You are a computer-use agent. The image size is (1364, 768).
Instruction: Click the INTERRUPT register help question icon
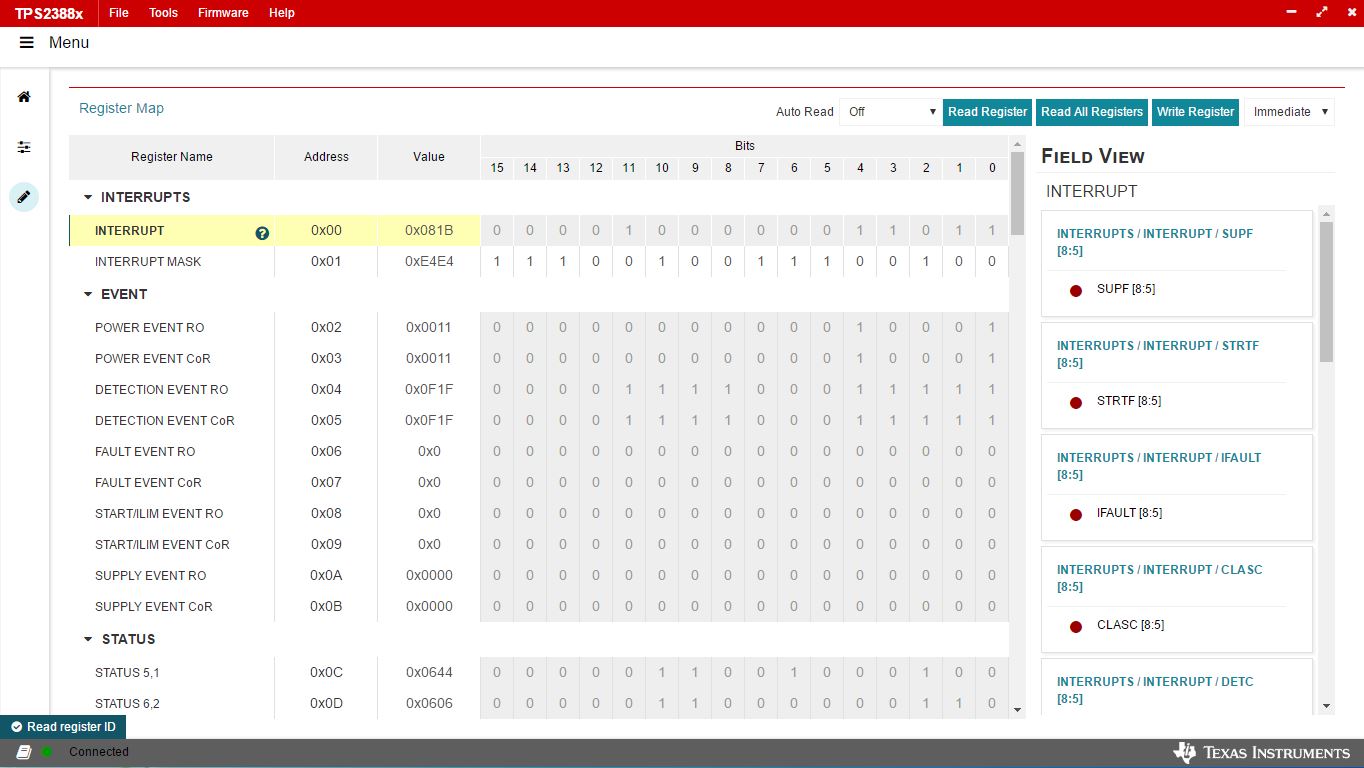262,233
